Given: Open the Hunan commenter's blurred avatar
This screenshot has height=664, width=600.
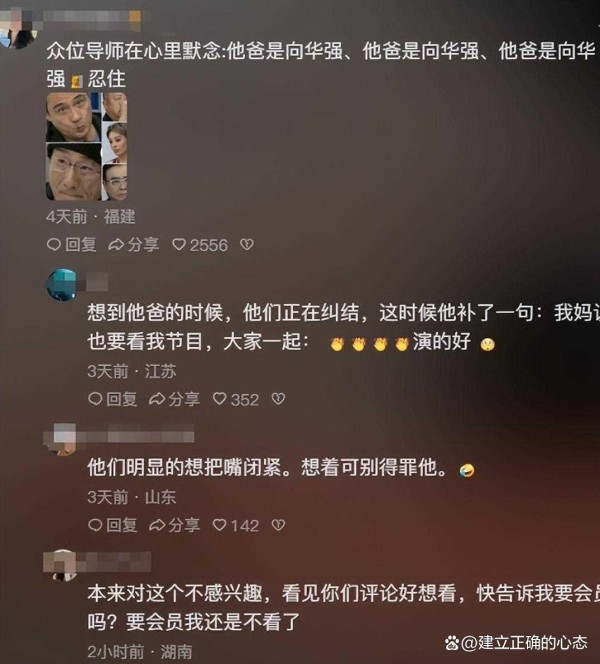Looking at the screenshot, I should (x=63, y=566).
